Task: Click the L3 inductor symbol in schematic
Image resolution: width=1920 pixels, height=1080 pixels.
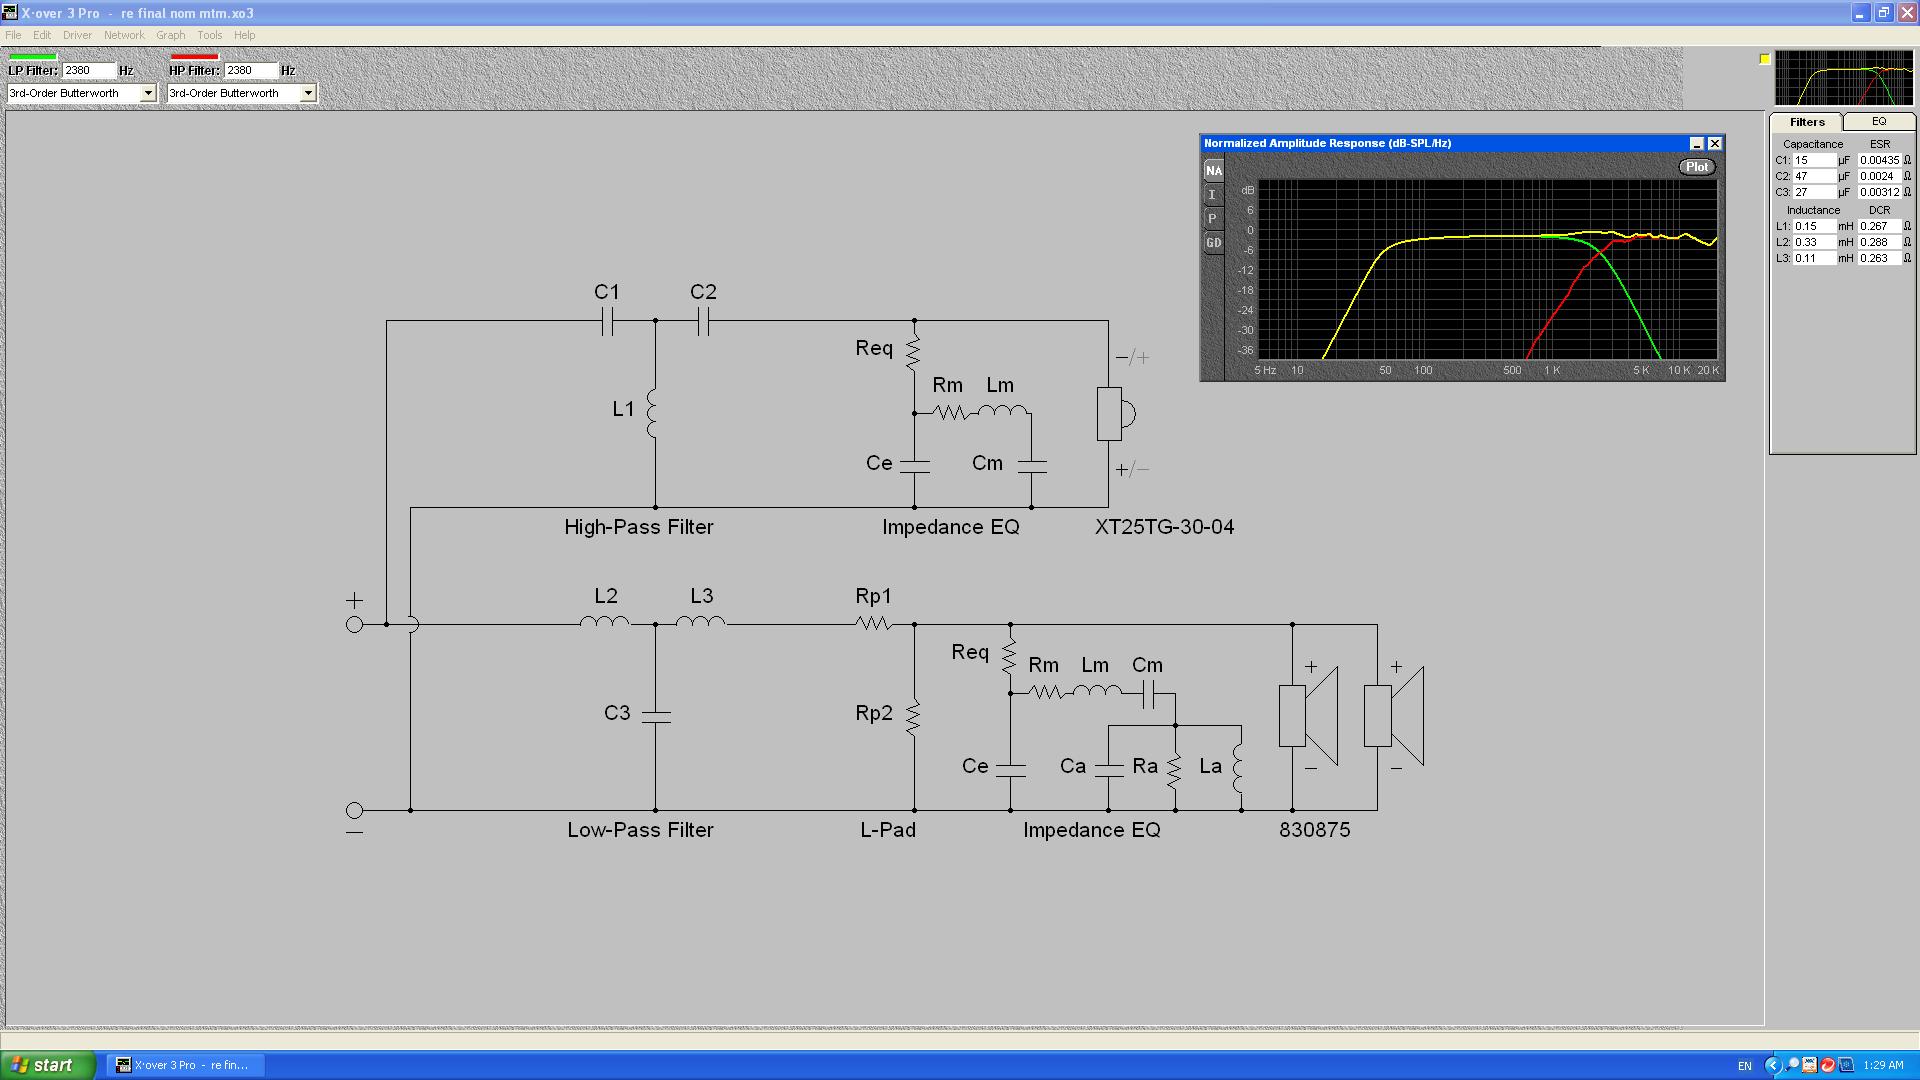Action: click(x=701, y=622)
